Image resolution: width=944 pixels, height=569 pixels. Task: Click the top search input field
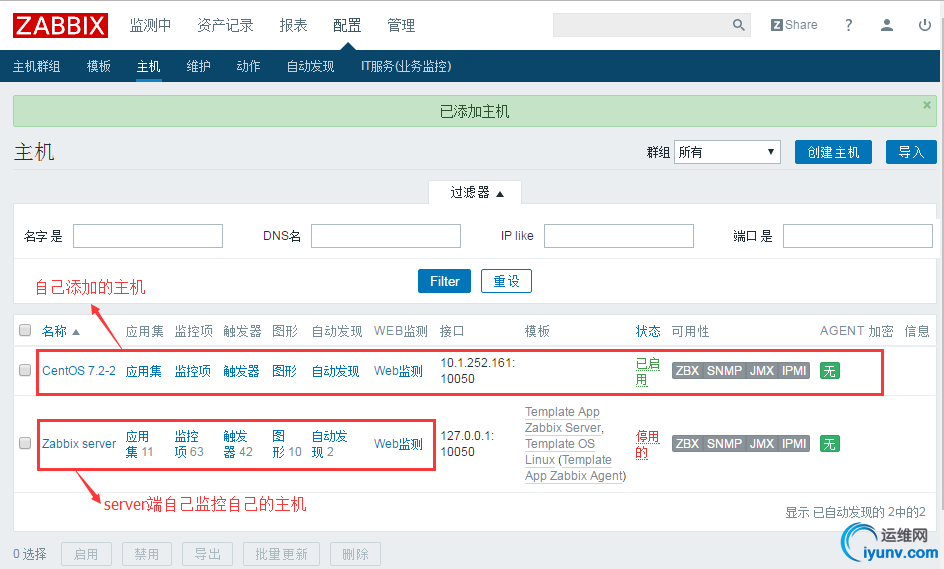642,25
